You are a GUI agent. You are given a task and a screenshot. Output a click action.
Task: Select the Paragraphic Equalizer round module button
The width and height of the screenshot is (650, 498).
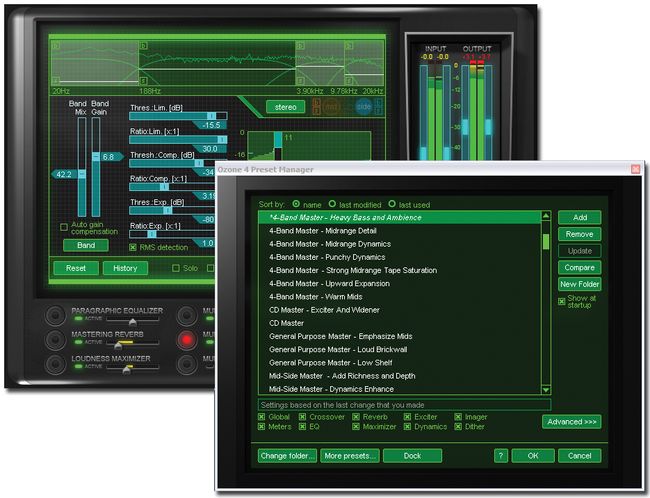[55, 315]
